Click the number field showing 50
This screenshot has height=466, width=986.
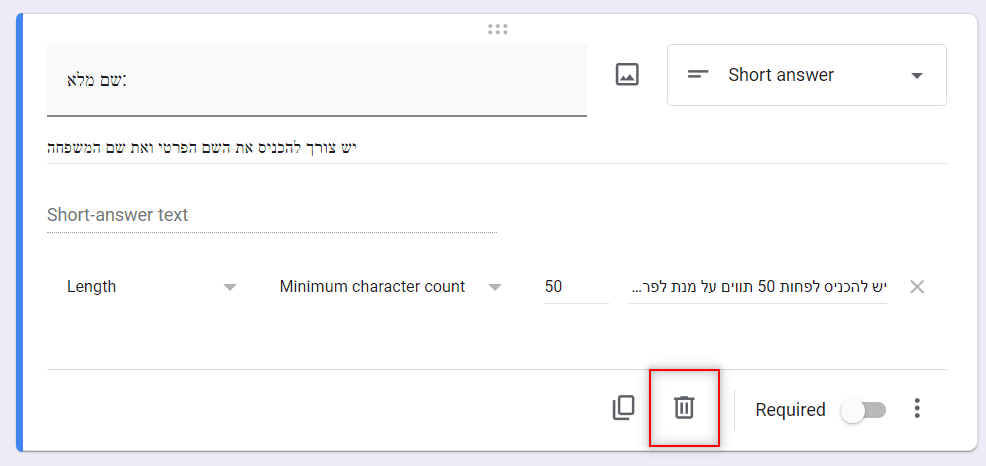point(575,287)
